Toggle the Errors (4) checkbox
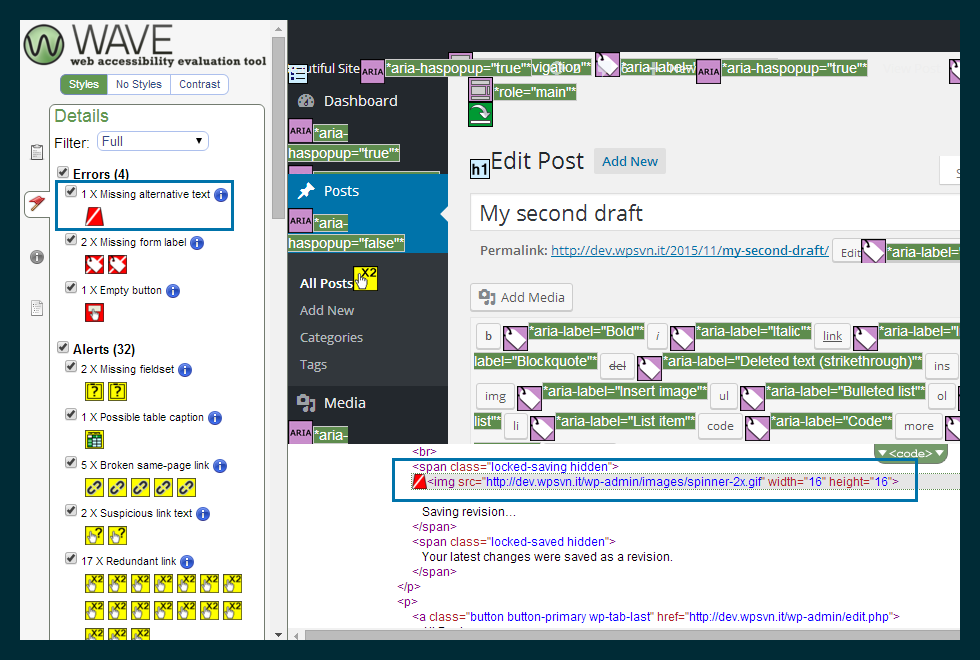Image resolution: width=980 pixels, height=660 pixels. tap(62, 172)
